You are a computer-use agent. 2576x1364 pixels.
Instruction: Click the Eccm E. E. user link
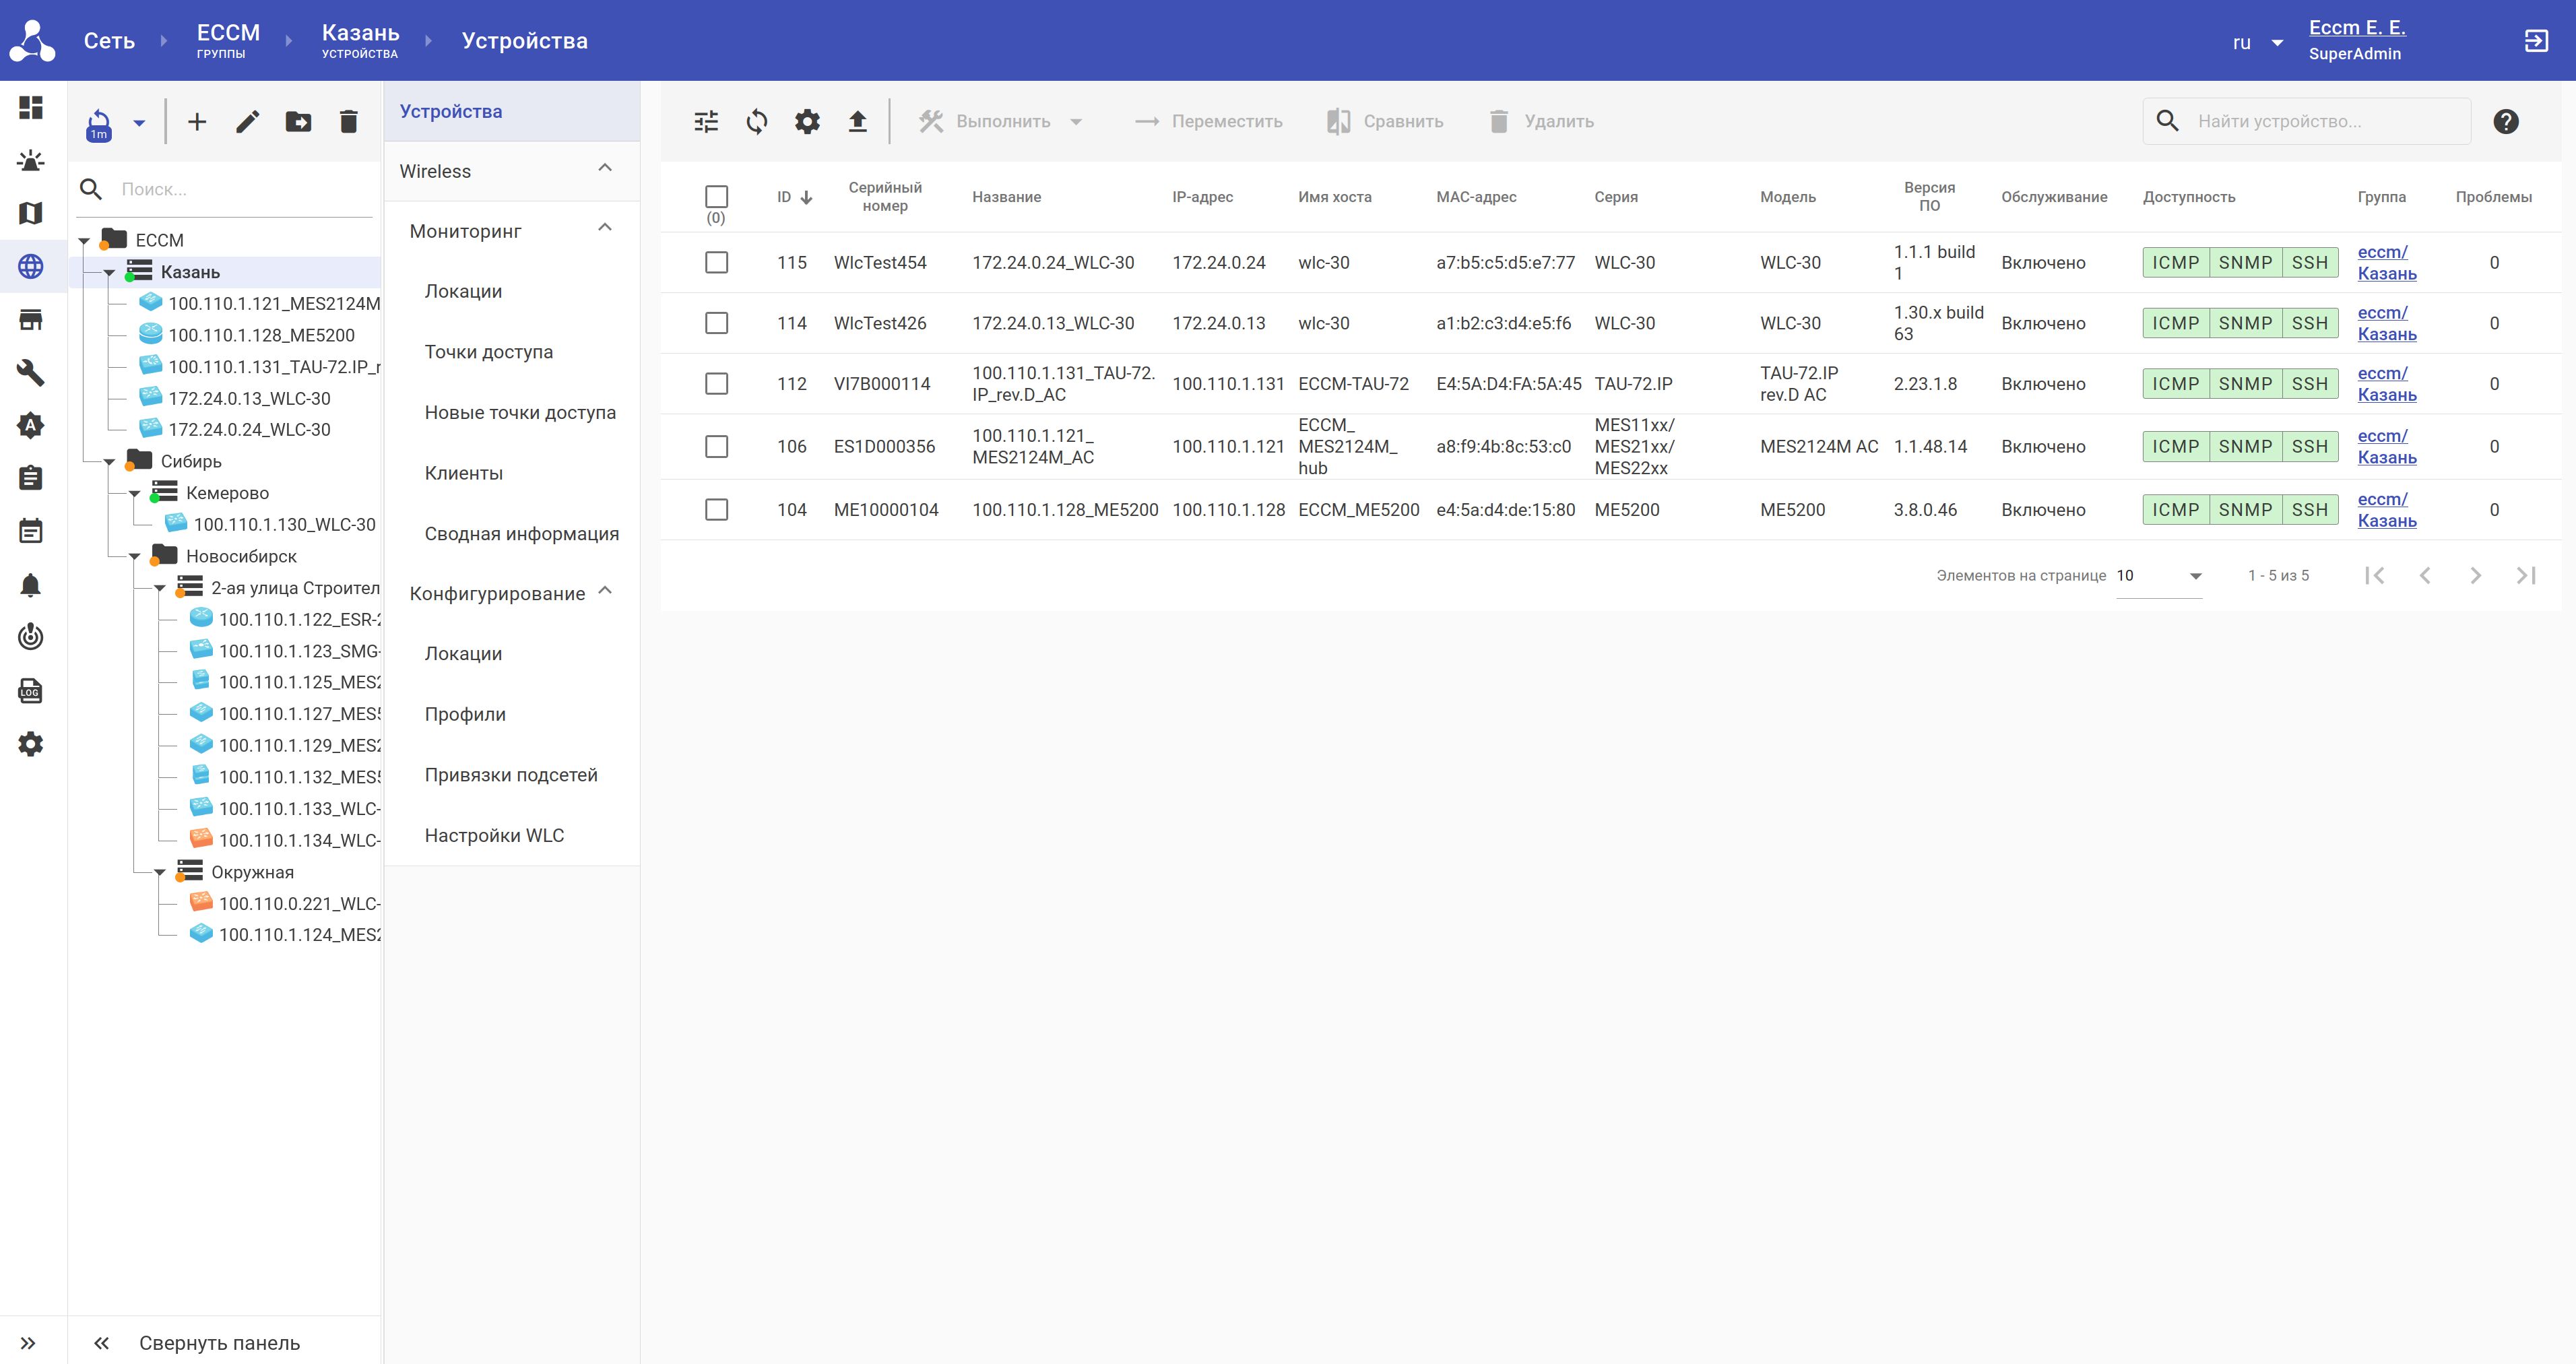pos(2356,28)
